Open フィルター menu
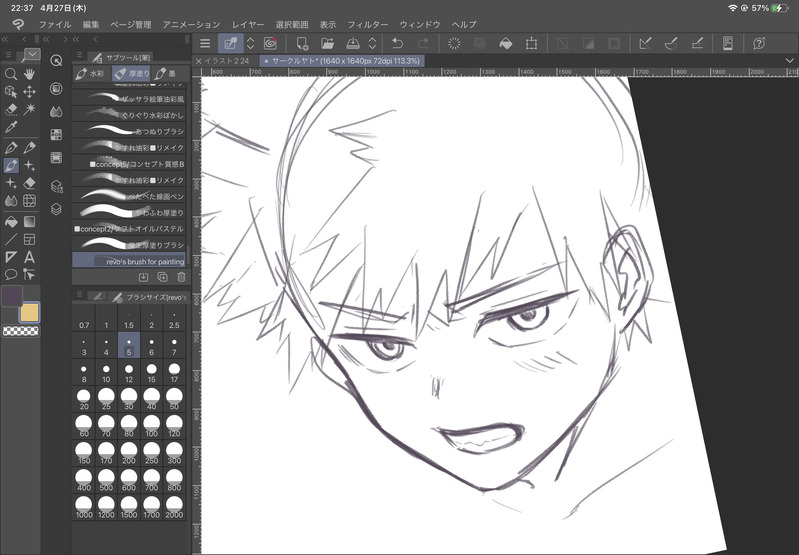Image resolution: width=799 pixels, height=555 pixels. (x=367, y=24)
